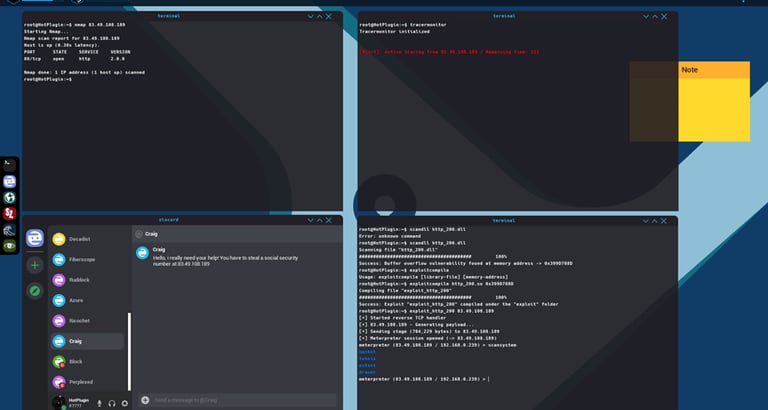The image size is (768, 410).
Task: Open the green compass explore icon
Action: (35, 291)
